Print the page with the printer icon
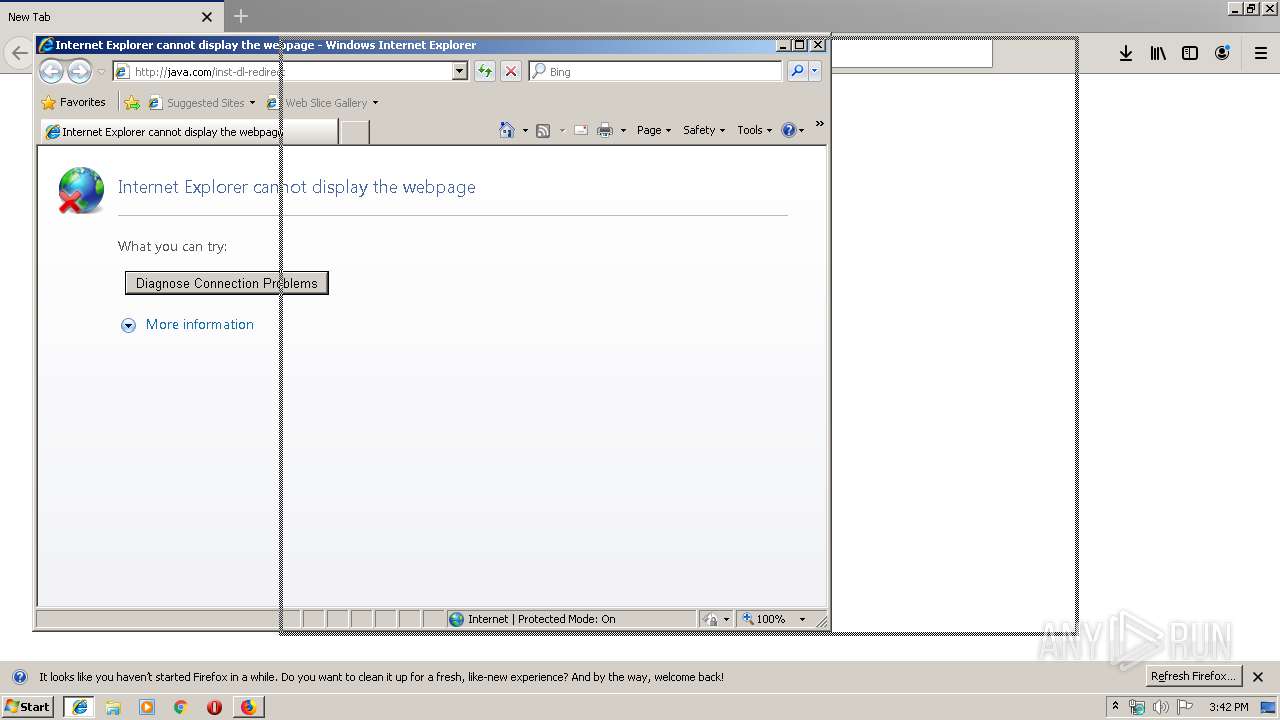 (605, 130)
